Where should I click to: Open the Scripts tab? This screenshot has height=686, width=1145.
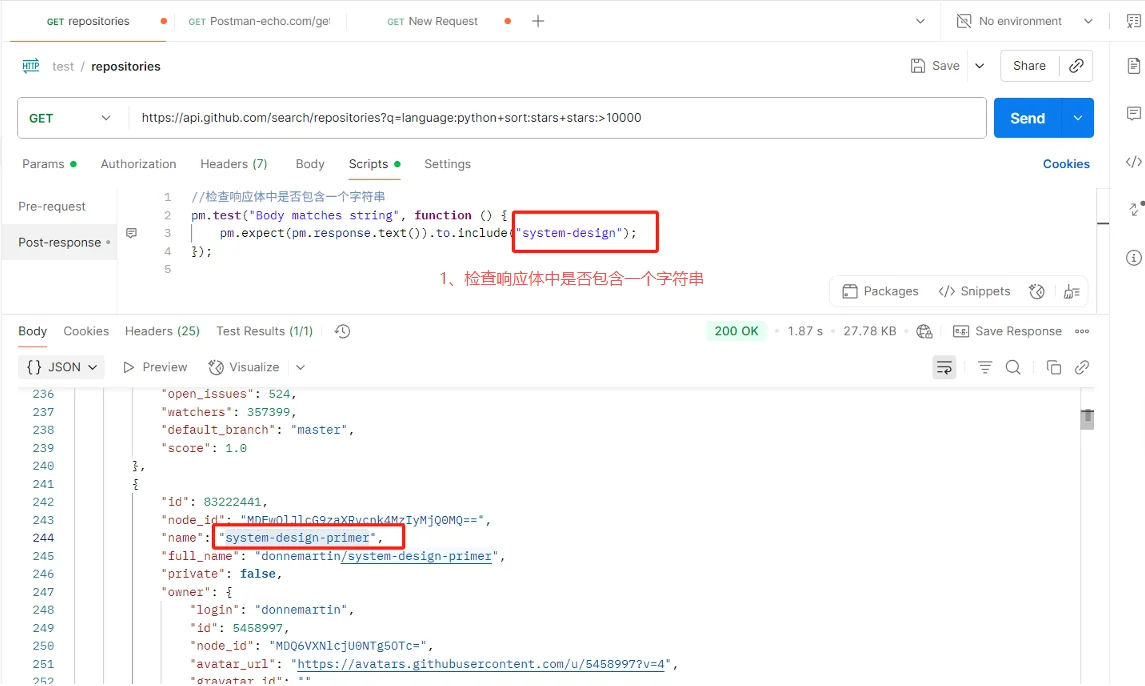point(374,164)
